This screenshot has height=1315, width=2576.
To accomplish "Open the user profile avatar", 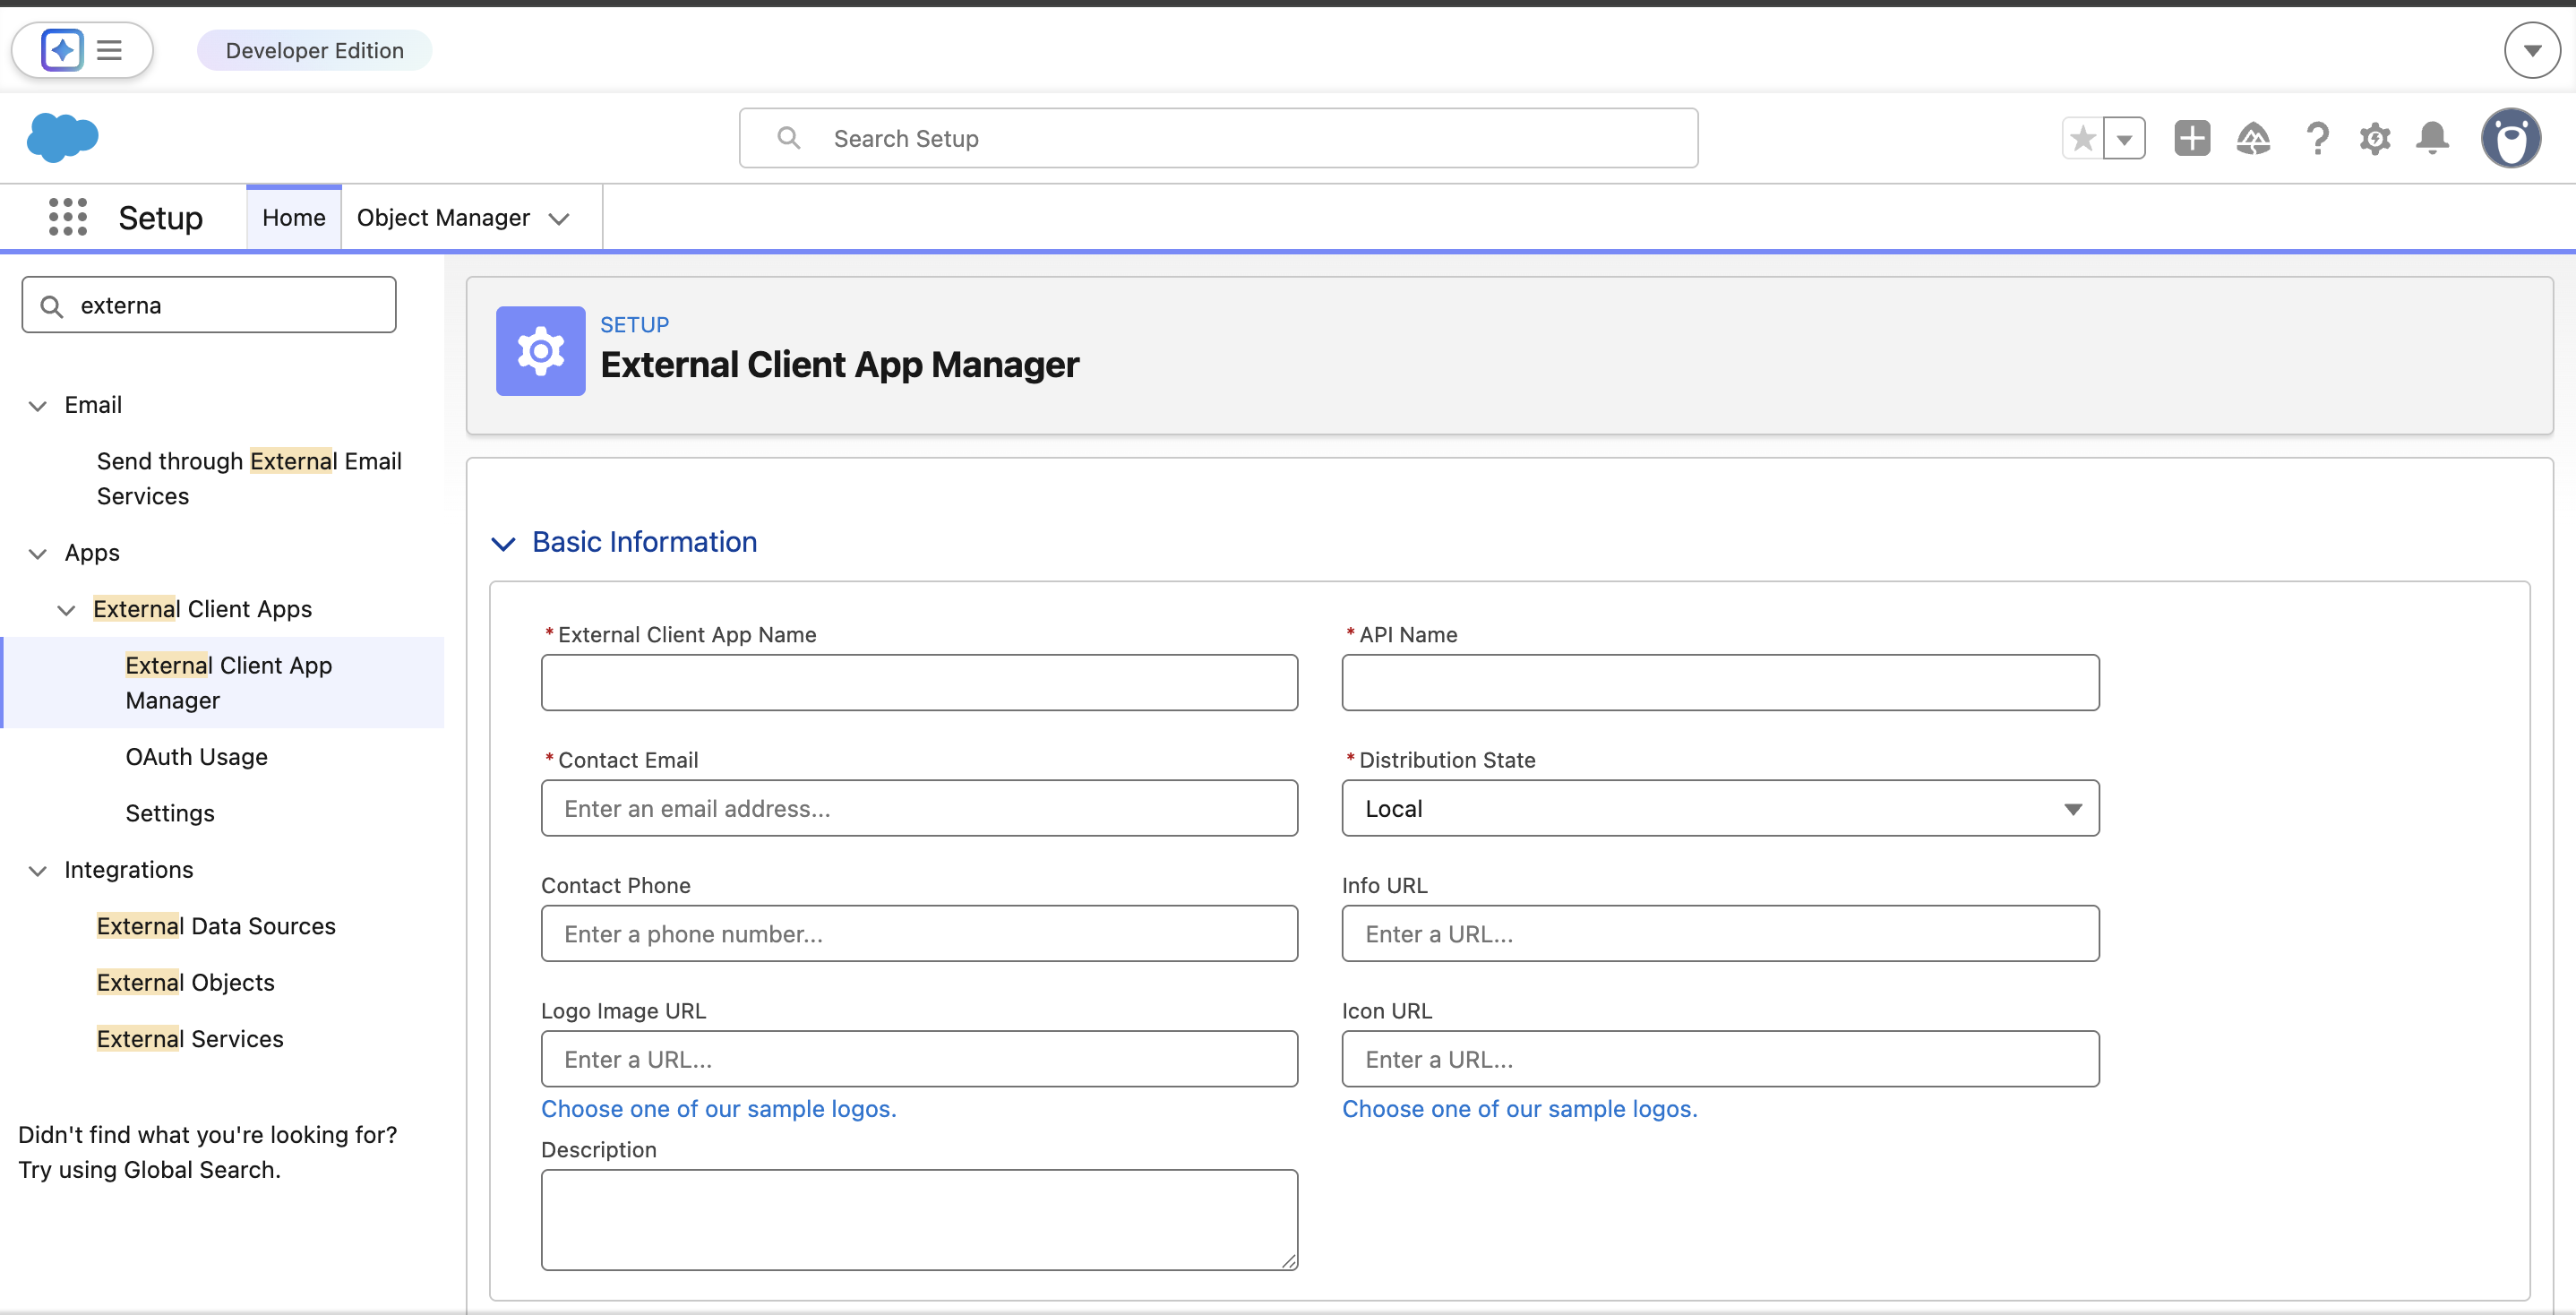I will [x=2510, y=138].
